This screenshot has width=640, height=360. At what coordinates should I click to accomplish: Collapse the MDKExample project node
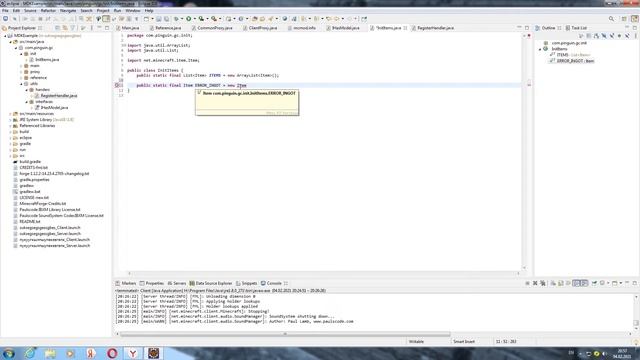point(5,36)
